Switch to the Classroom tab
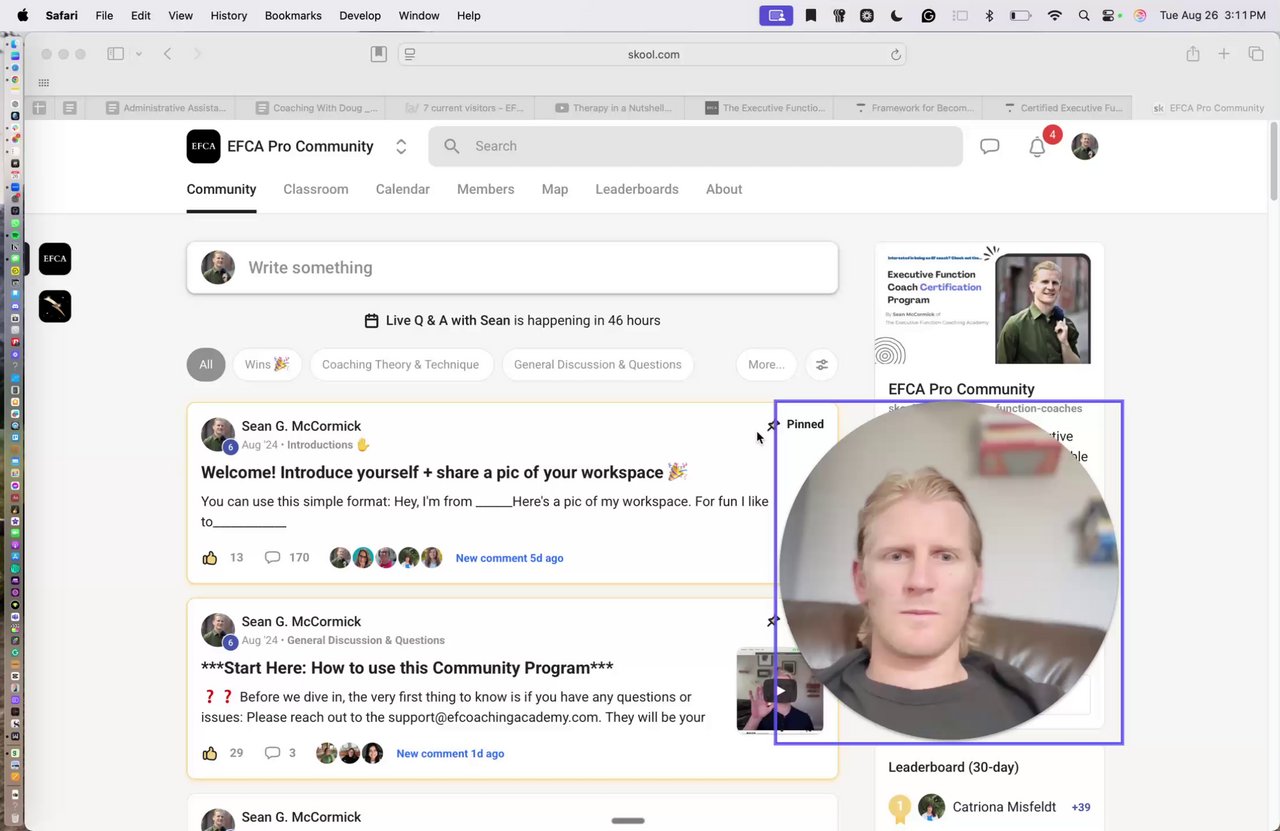This screenshot has height=831, width=1280. (316, 189)
